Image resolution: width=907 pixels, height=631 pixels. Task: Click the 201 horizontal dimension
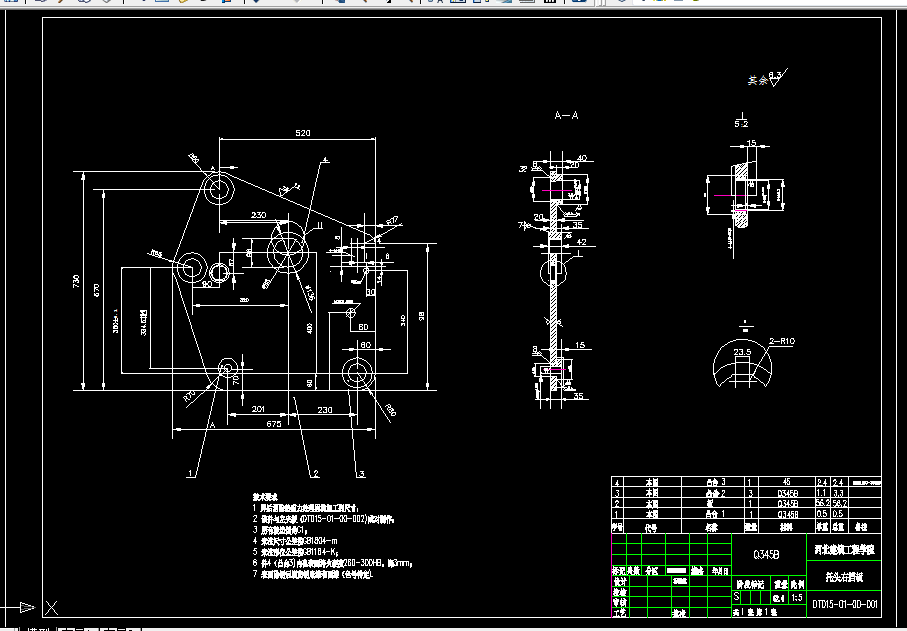coord(258,409)
